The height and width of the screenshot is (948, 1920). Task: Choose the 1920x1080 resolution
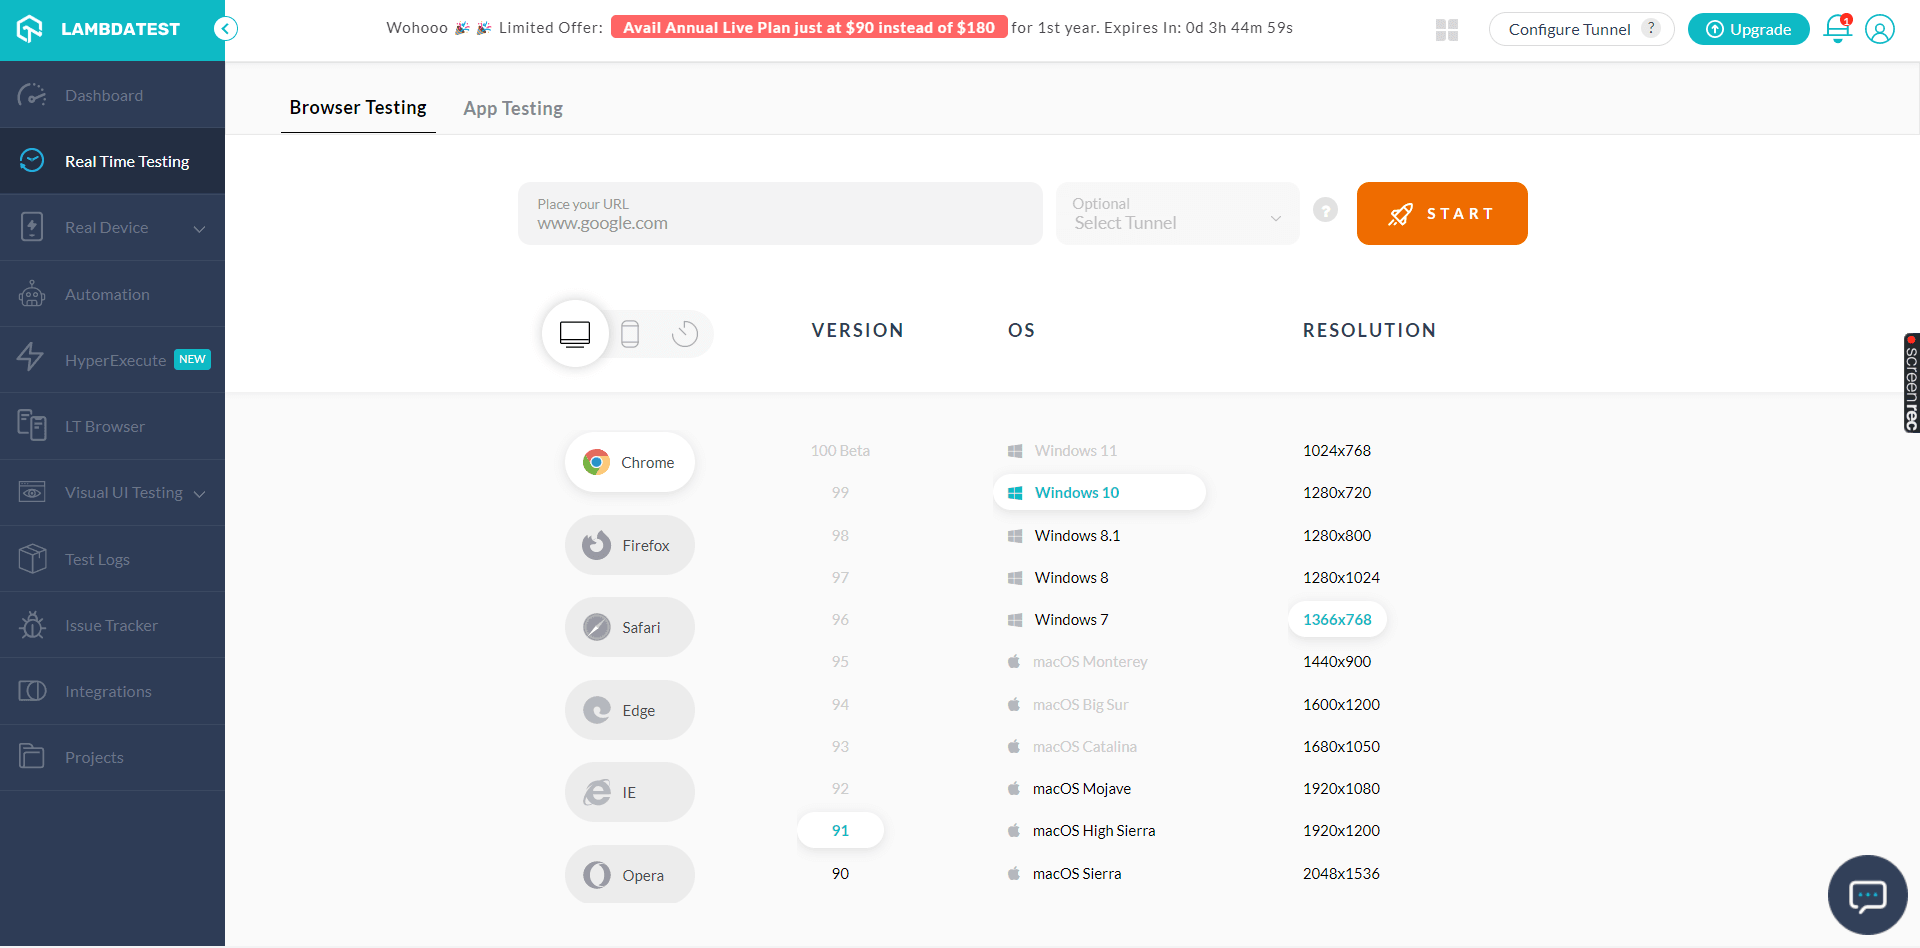click(1341, 788)
